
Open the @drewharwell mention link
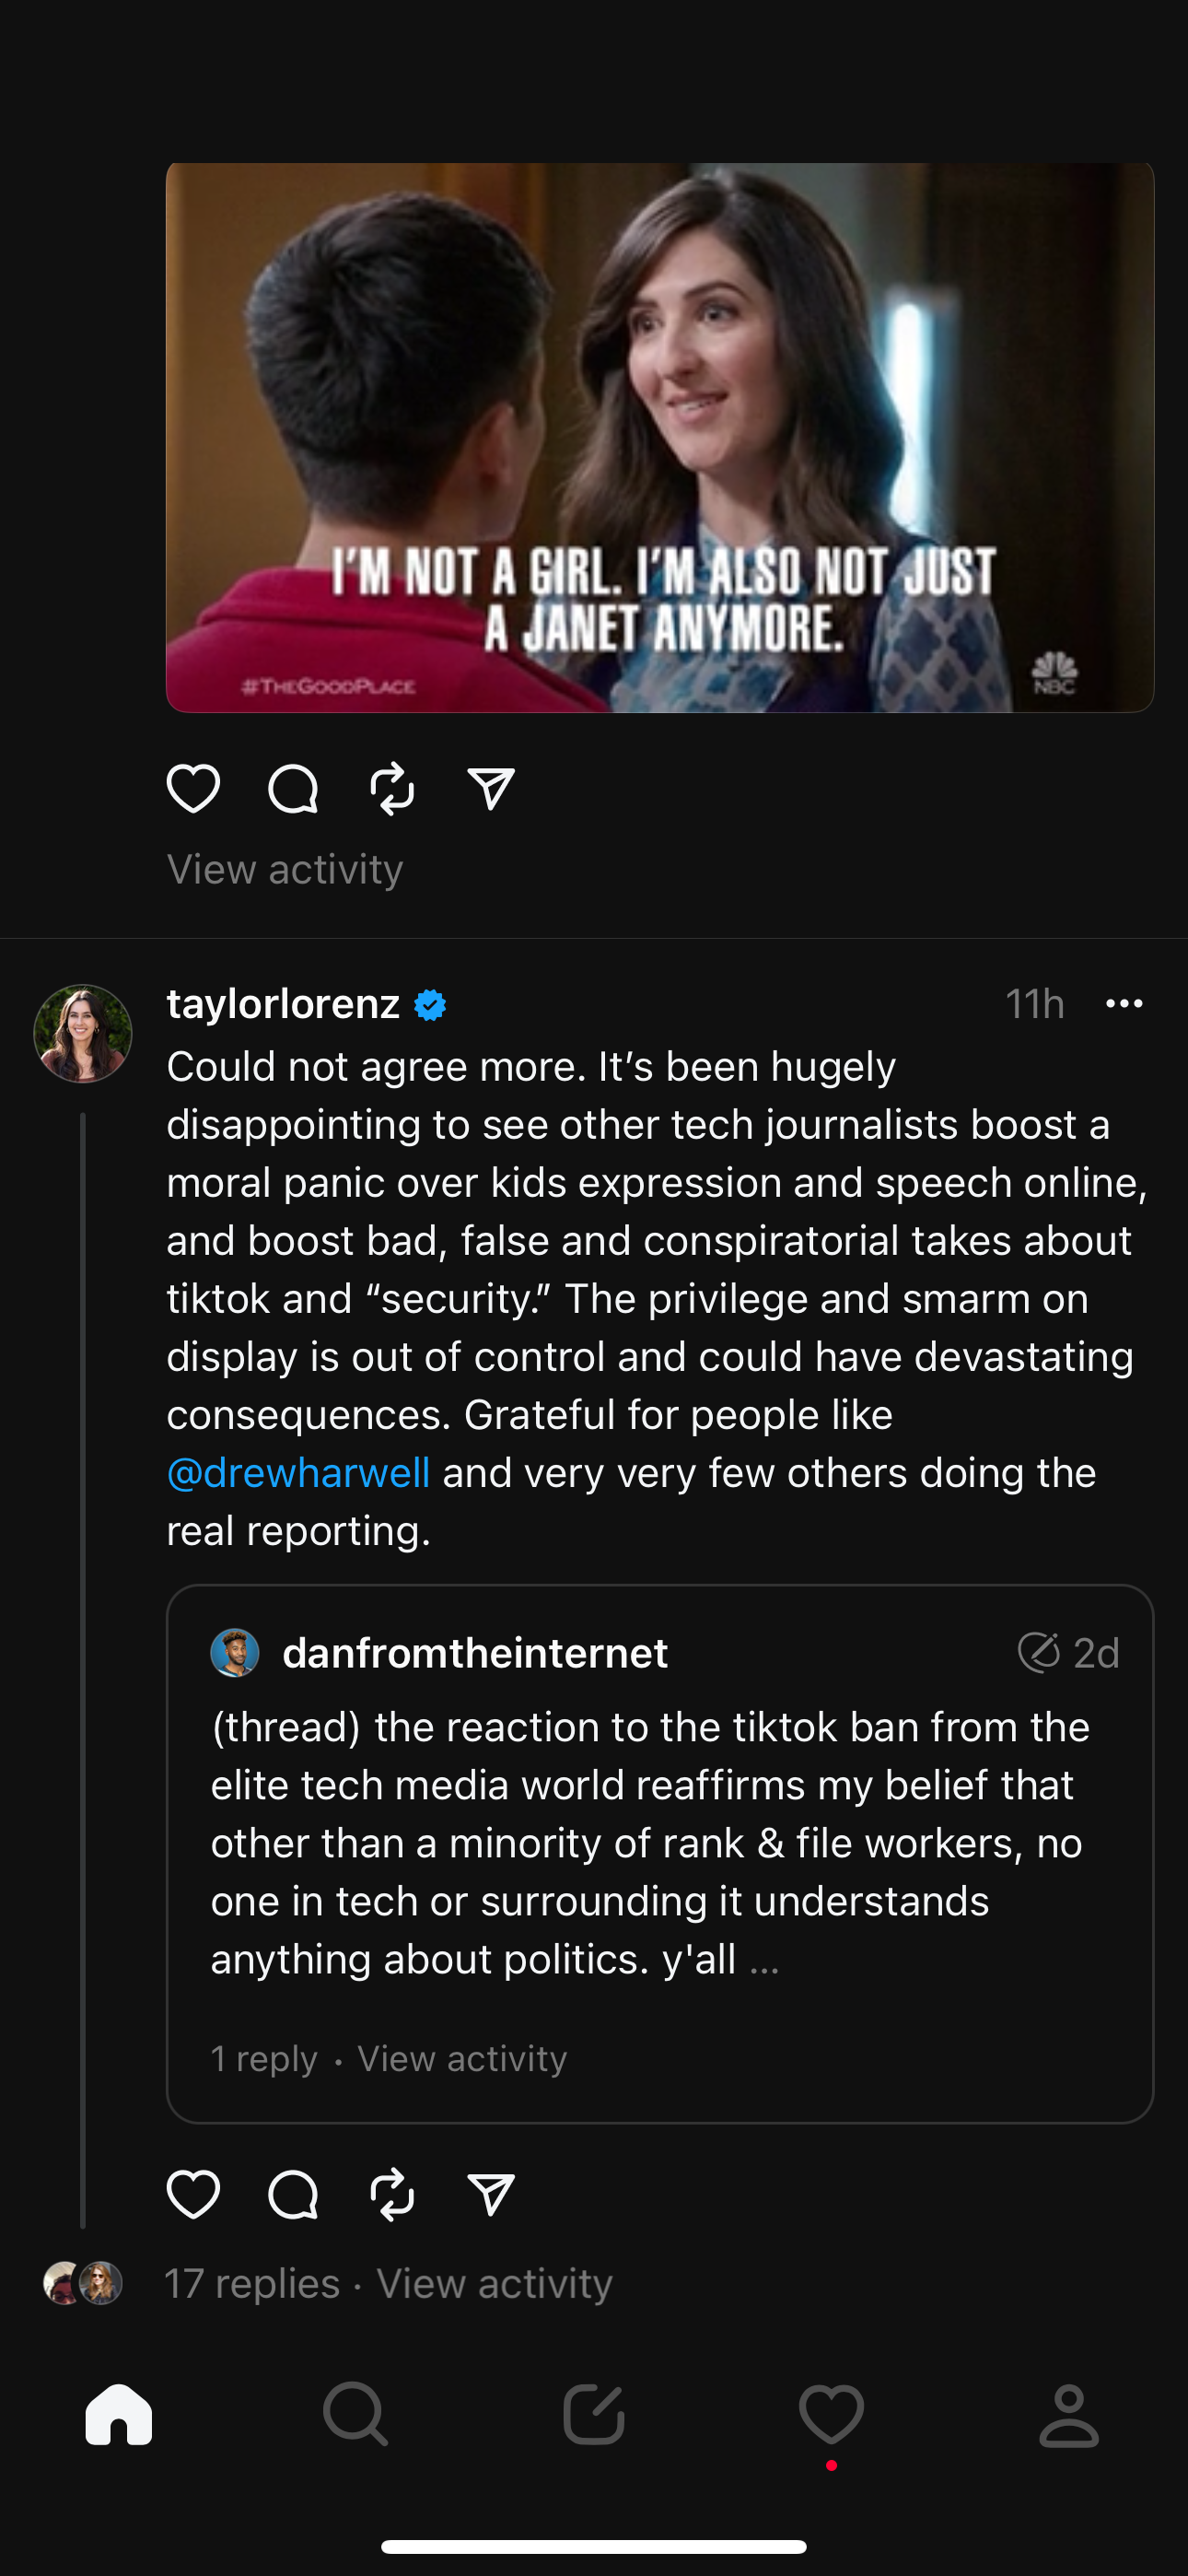click(x=298, y=1473)
